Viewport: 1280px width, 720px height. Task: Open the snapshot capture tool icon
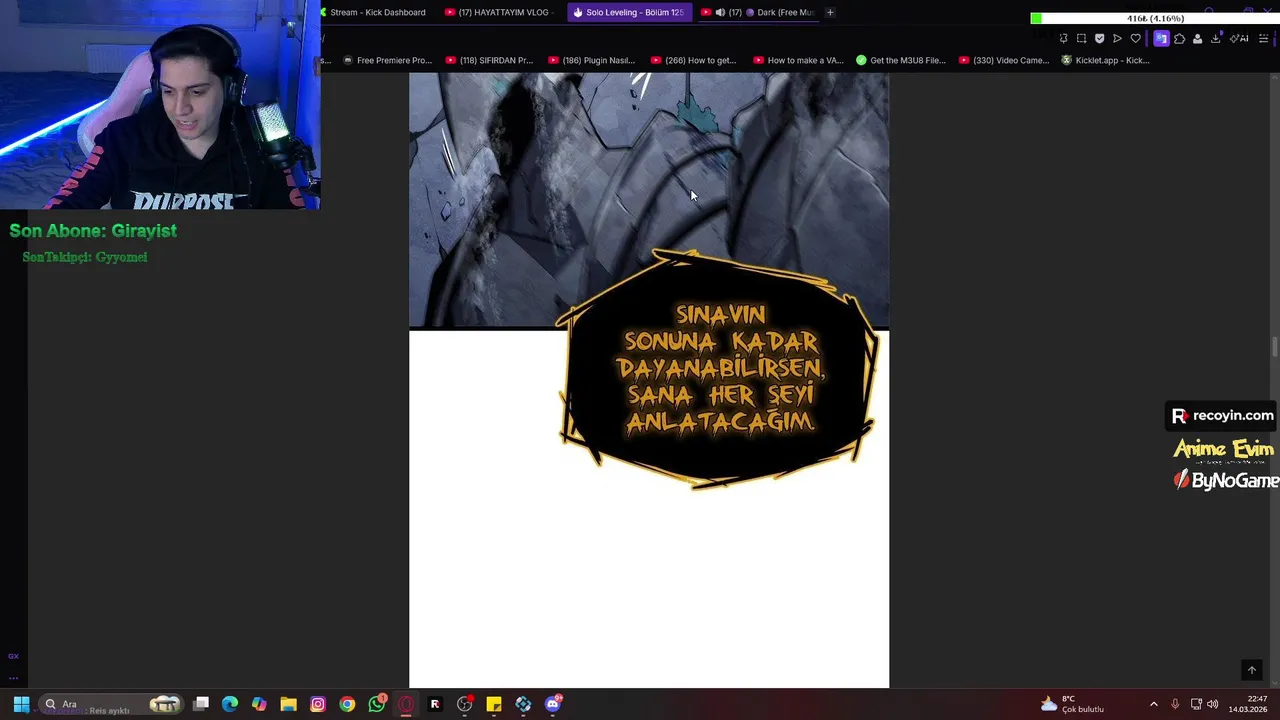(1081, 39)
